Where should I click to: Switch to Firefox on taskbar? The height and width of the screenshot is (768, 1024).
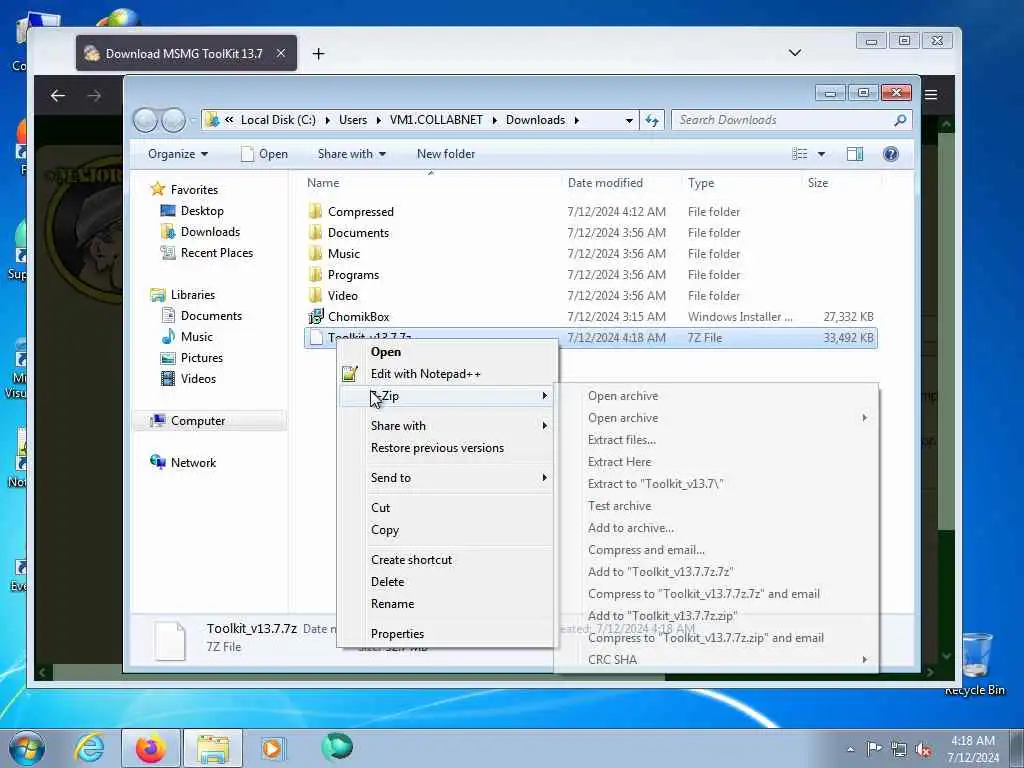point(150,748)
